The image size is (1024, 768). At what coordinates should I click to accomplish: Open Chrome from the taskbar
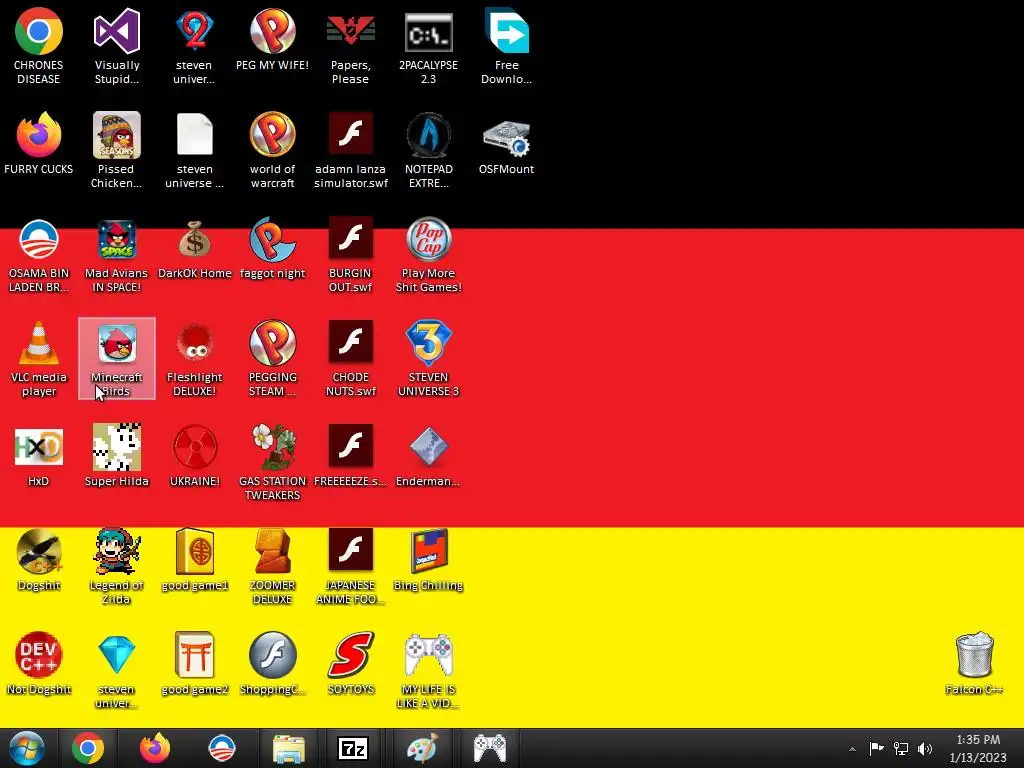click(x=88, y=748)
